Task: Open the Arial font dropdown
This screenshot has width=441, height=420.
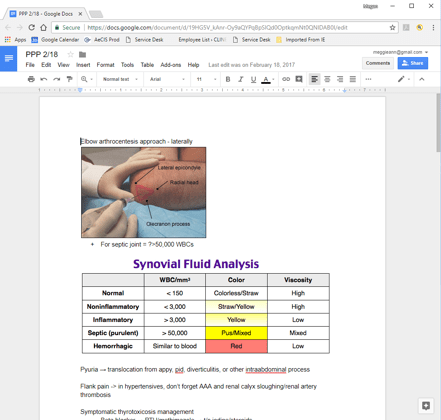Action: click(167, 79)
